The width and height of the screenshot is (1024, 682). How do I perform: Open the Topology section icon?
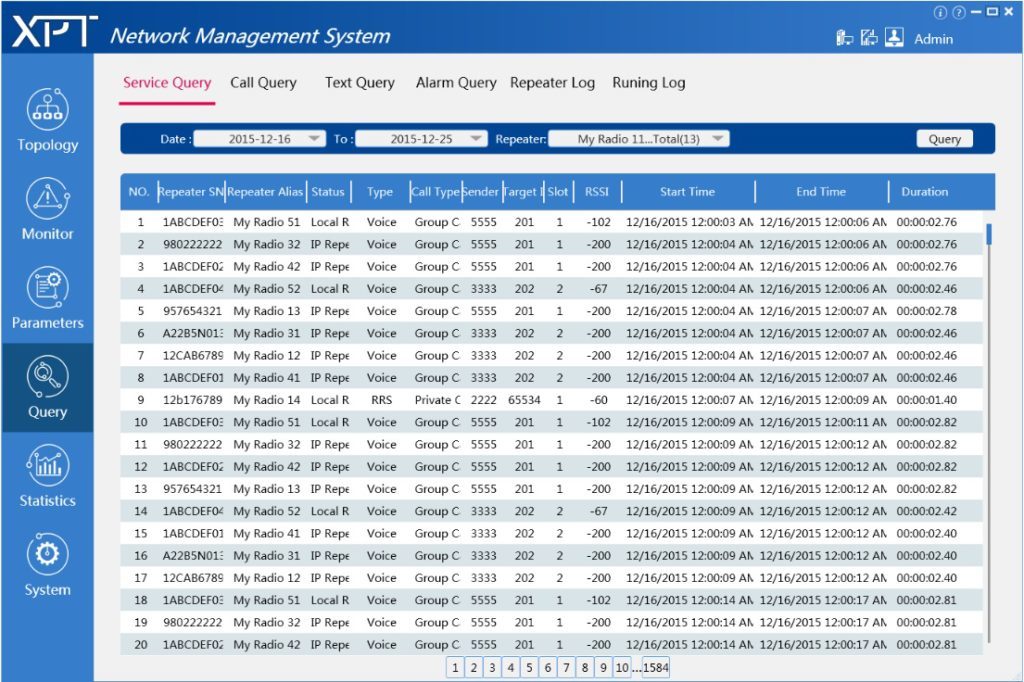(47, 108)
